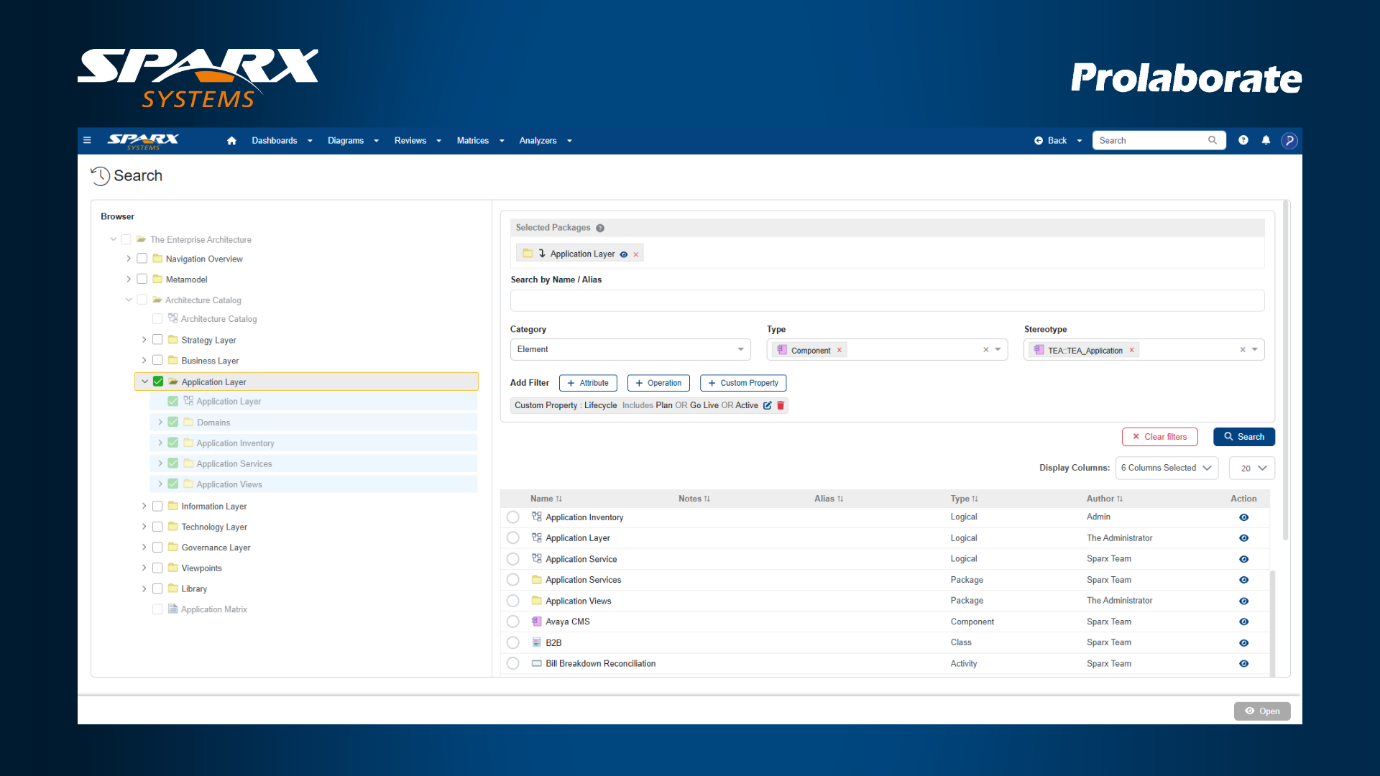Click the blue Search button
Viewport: 1380px width, 776px height.
(1243, 437)
